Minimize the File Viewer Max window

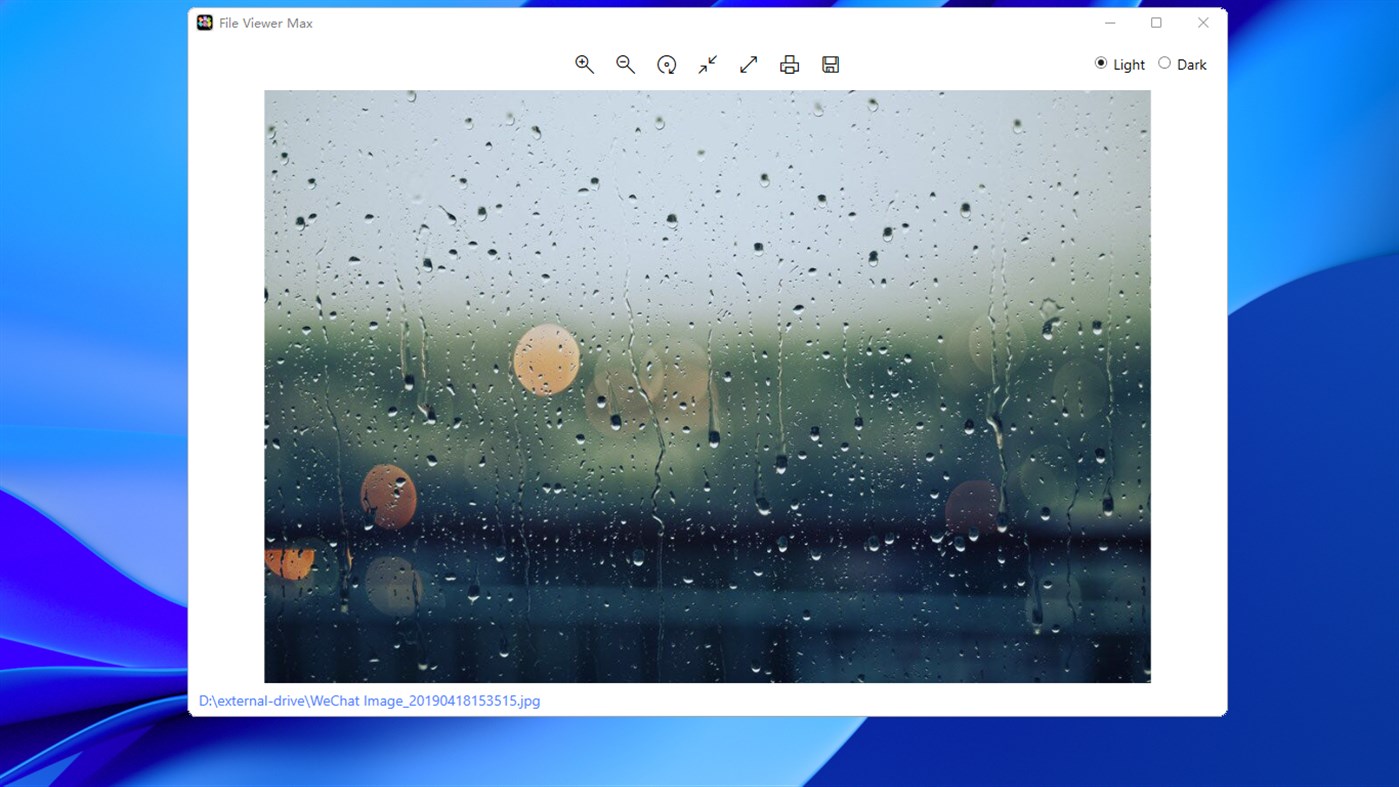tap(1110, 22)
